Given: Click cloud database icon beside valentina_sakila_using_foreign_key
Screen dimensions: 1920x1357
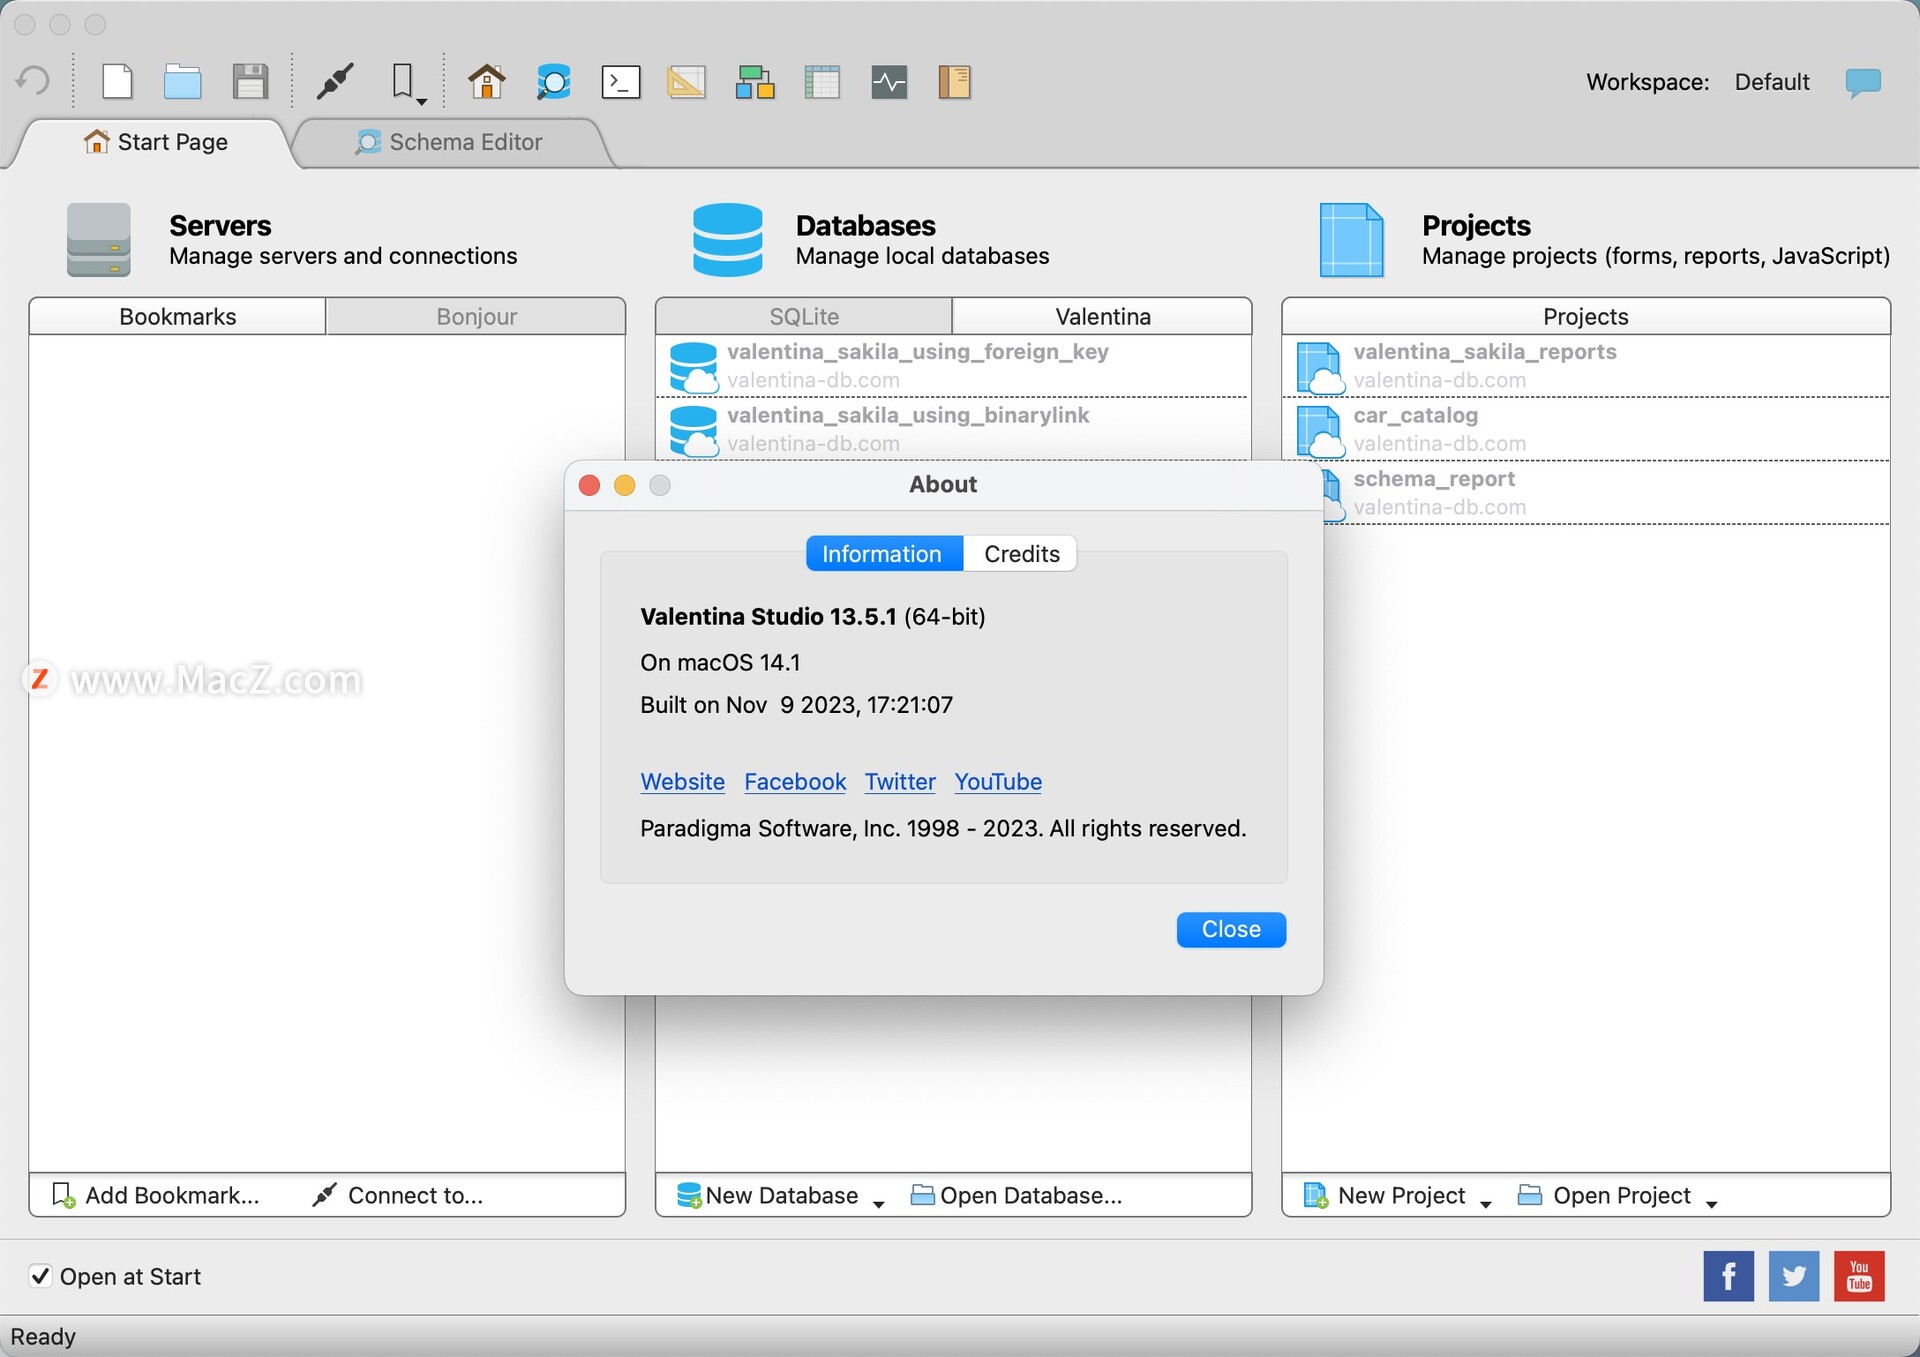Looking at the screenshot, I should coord(693,367).
